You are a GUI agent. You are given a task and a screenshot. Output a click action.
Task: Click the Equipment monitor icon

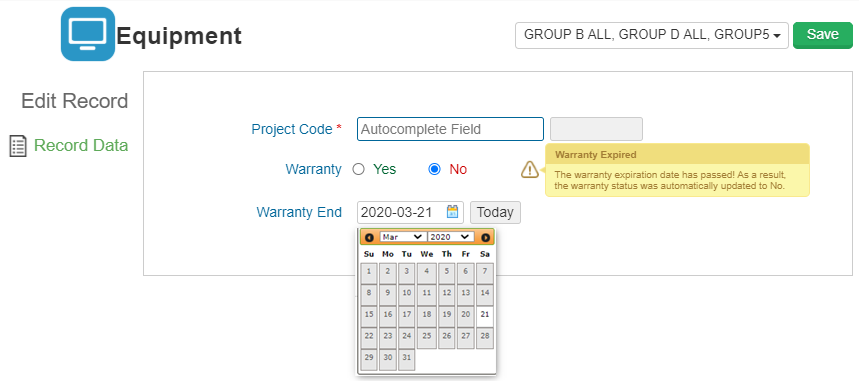pyautogui.click(x=88, y=34)
